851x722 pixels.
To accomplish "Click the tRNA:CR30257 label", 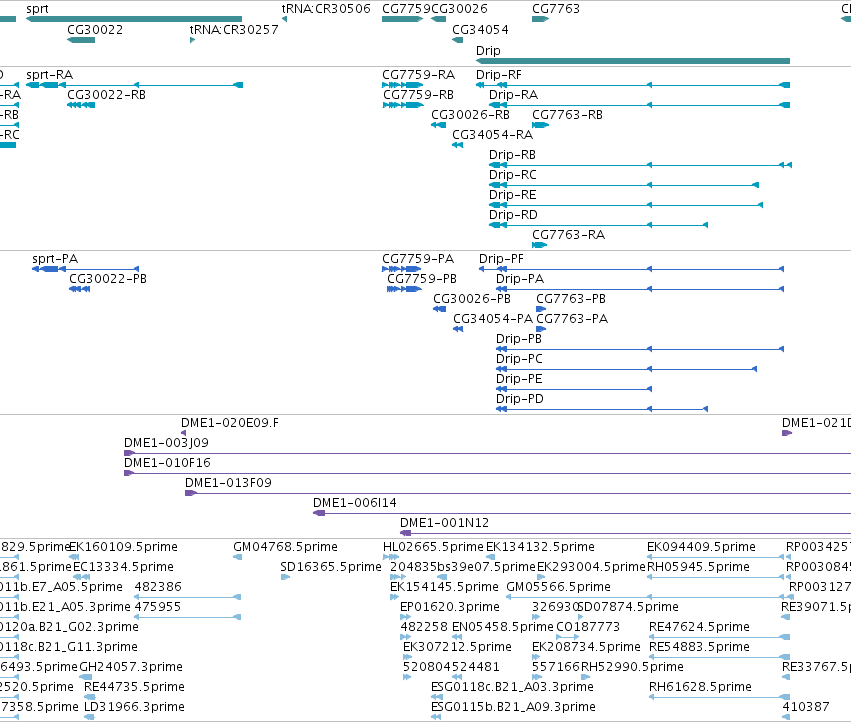I will coord(234,29).
